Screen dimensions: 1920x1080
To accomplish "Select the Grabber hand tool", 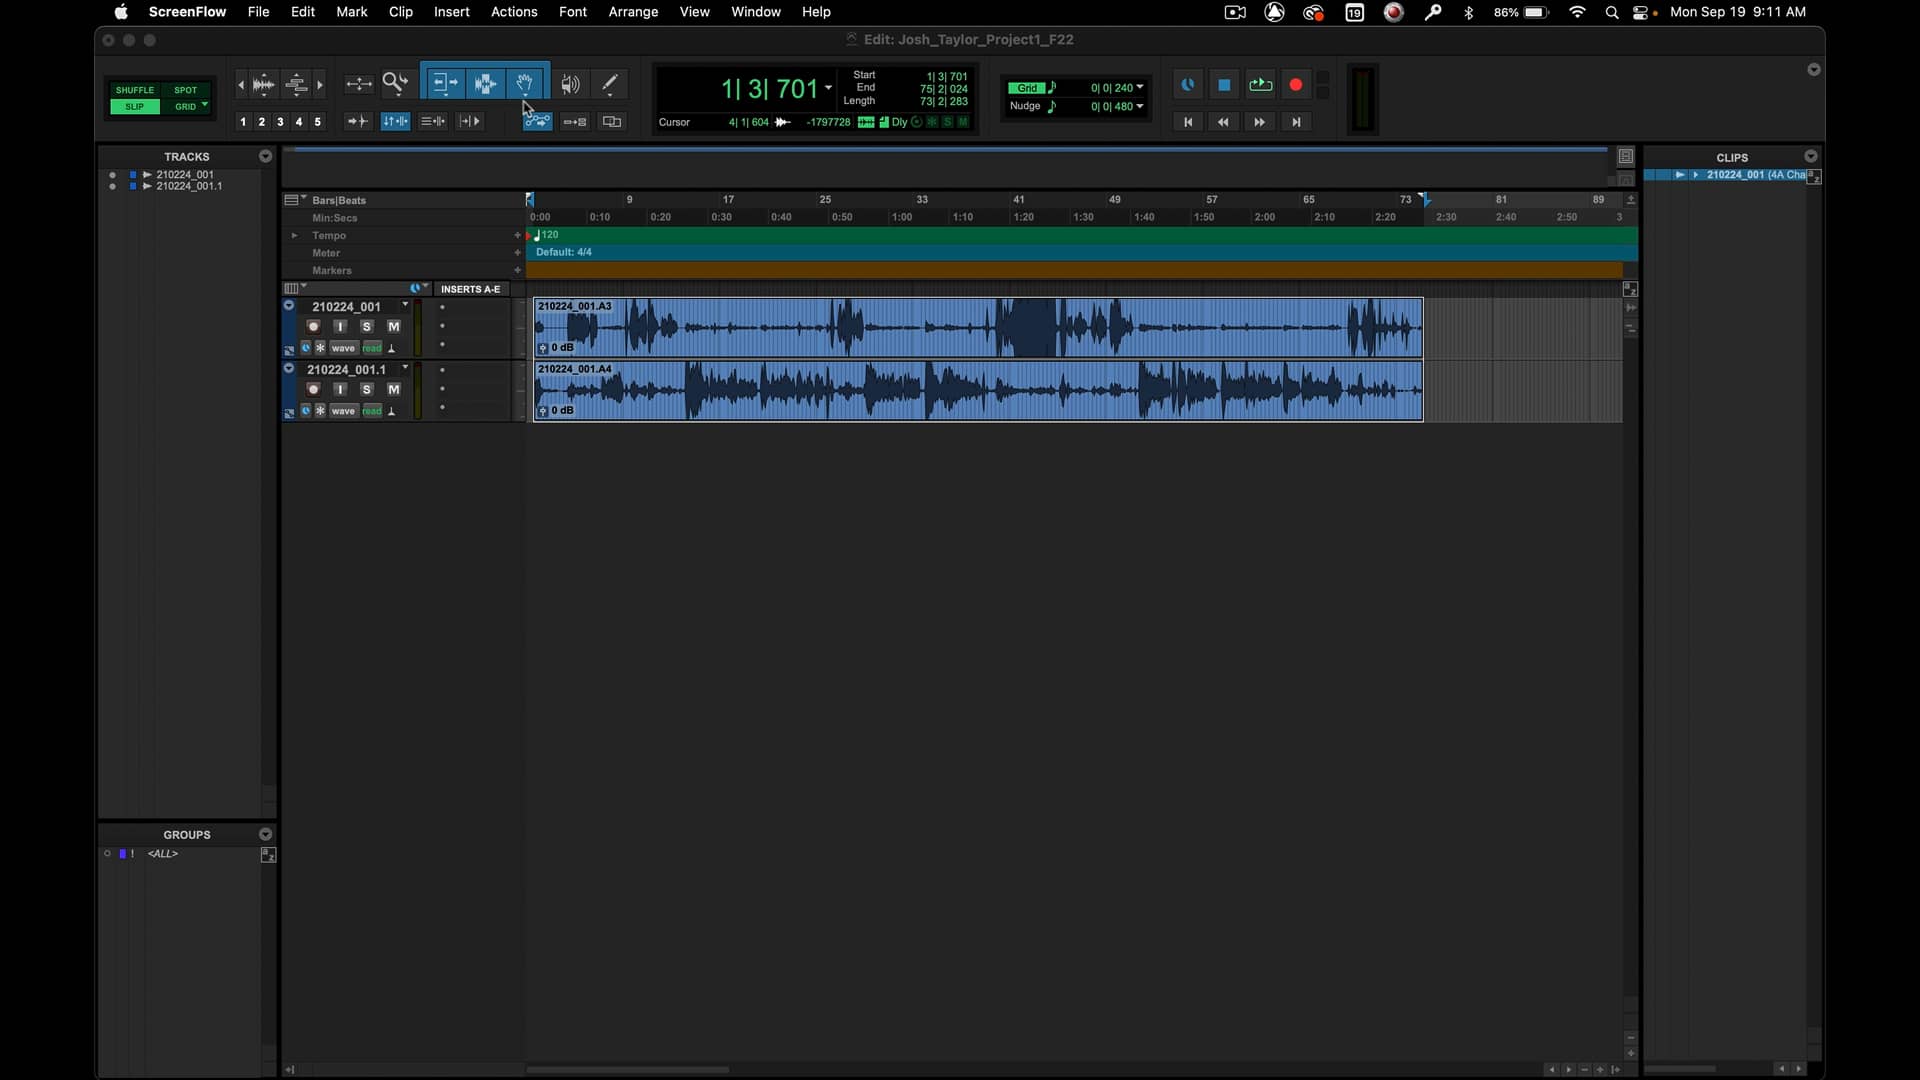I will coord(525,84).
